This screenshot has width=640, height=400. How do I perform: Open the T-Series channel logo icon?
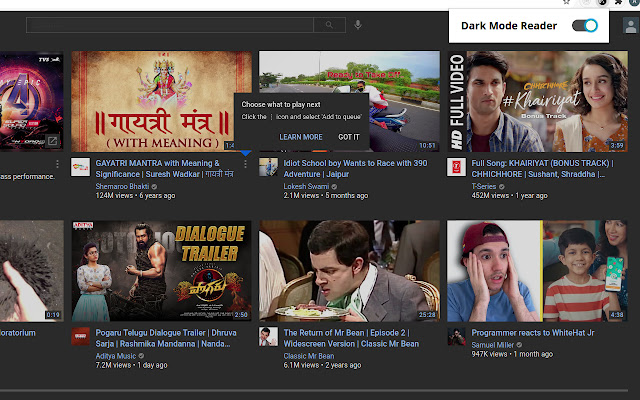(x=456, y=167)
